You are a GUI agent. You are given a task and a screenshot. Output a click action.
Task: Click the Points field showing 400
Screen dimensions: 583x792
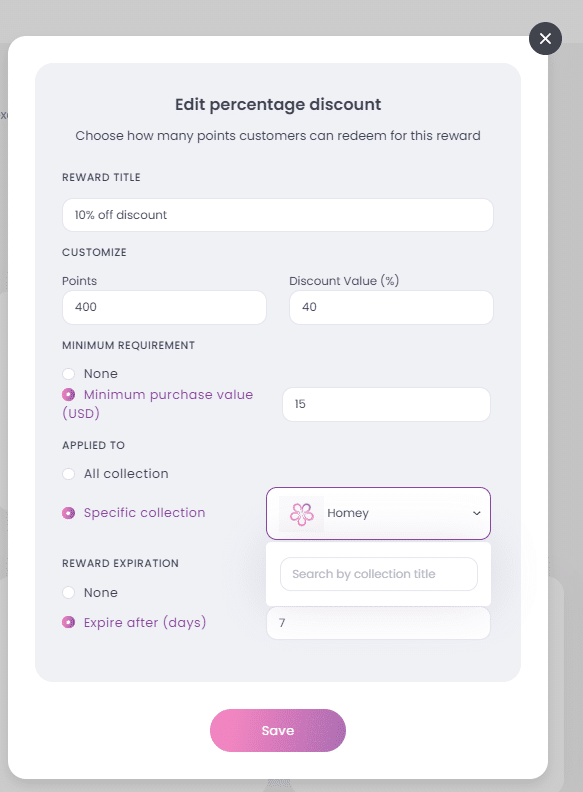click(x=164, y=307)
